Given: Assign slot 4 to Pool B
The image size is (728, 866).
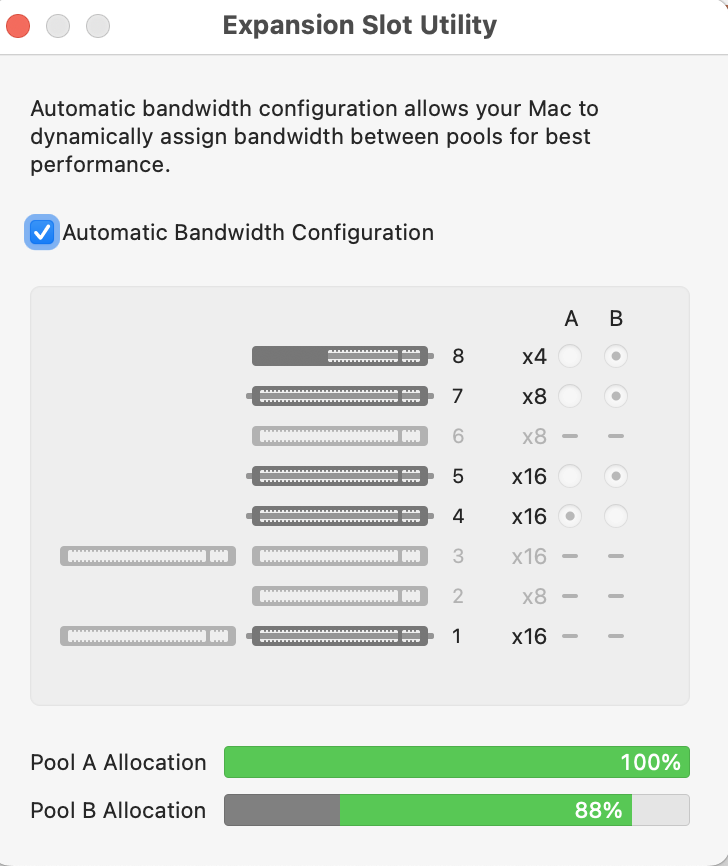Looking at the screenshot, I should point(616,516).
